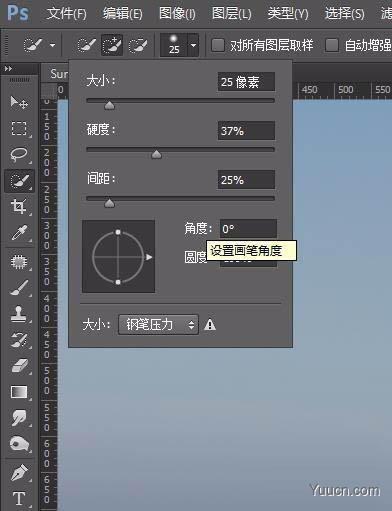This screenshot has height=511, width=392.
Task: Click the Subtract from Selection mode icon
Action: 137,45
